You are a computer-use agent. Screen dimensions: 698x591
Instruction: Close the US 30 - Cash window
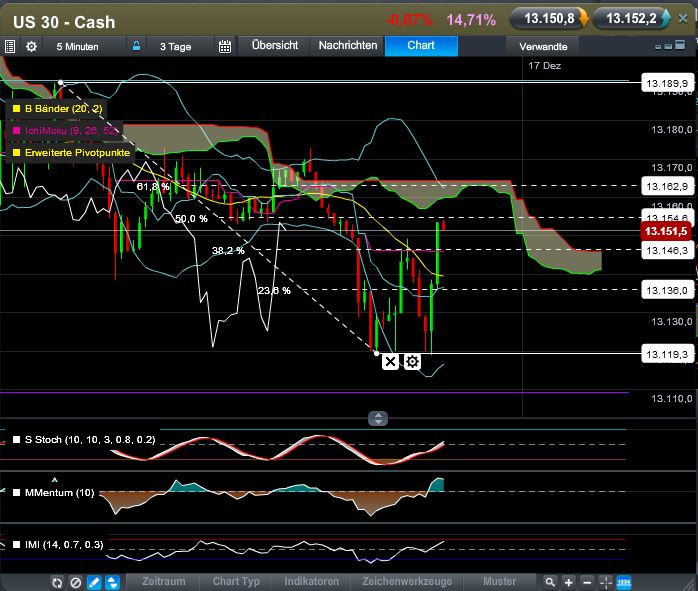683,18
